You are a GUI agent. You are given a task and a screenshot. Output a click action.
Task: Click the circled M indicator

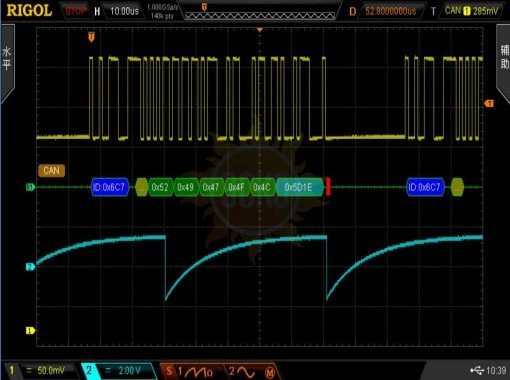click(270, 372)
